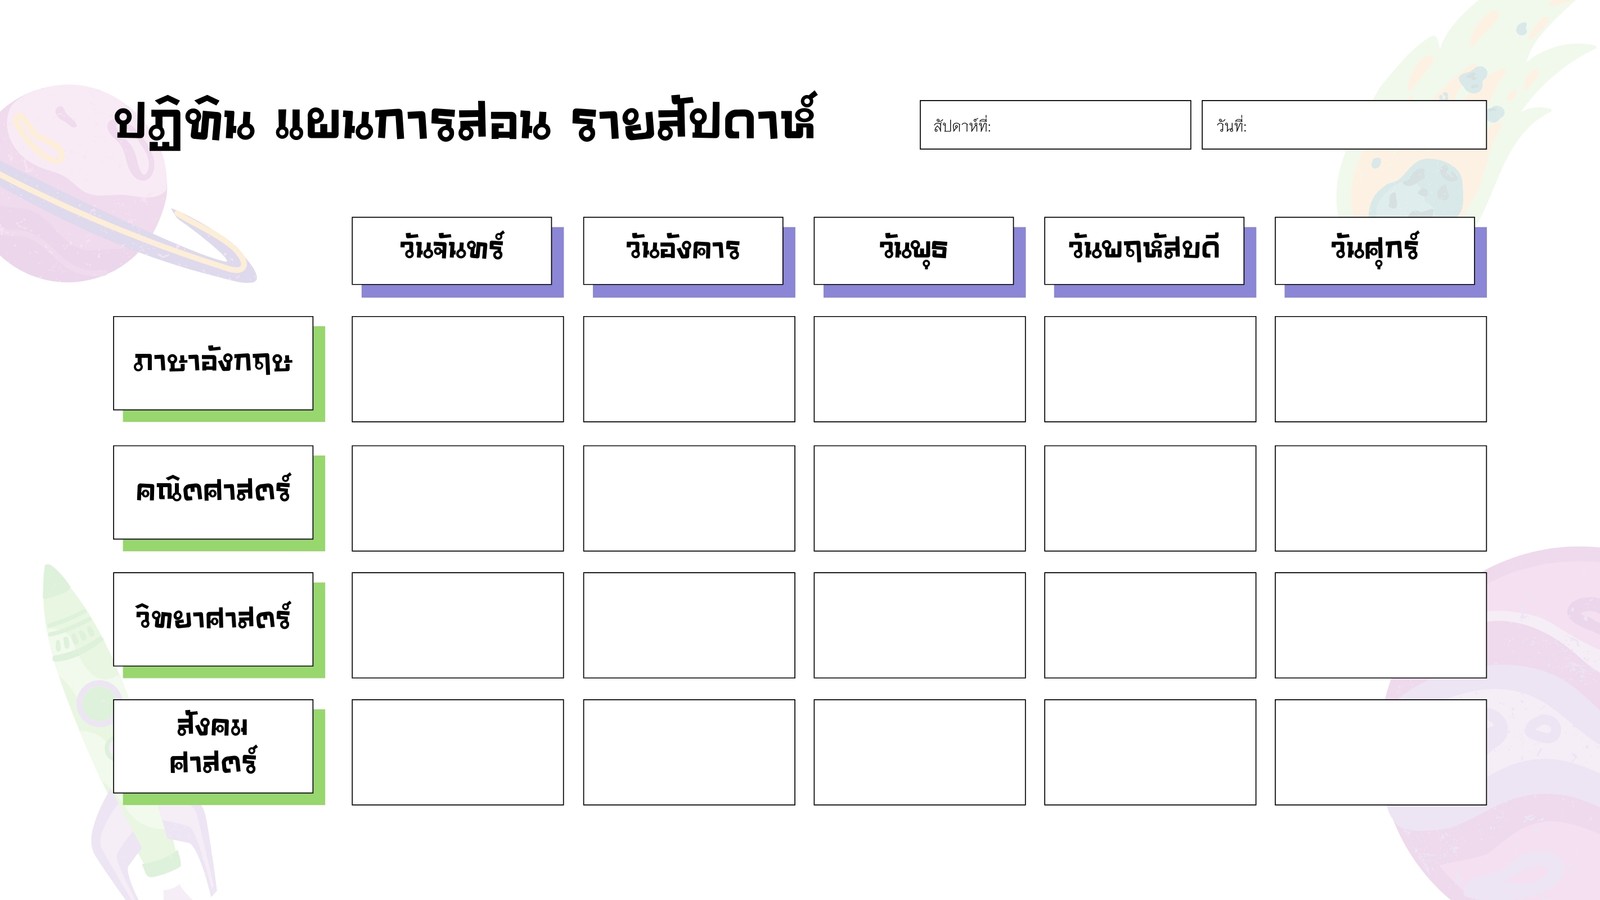1600x900 pixels.
Task: Select the คณิตศาสตร์ subject label
Action: click(x=213, y=492)
